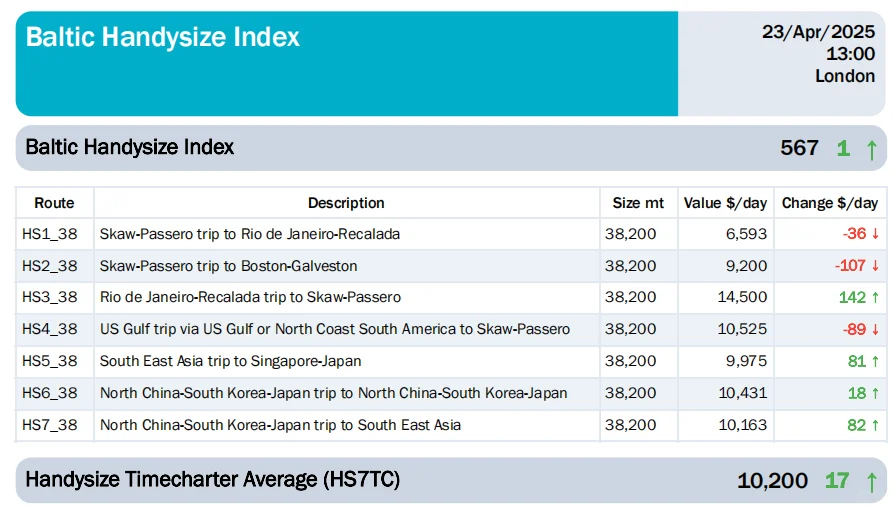Click the change value -36
This screenshot has width=893, height=512.
click(854, 234)
